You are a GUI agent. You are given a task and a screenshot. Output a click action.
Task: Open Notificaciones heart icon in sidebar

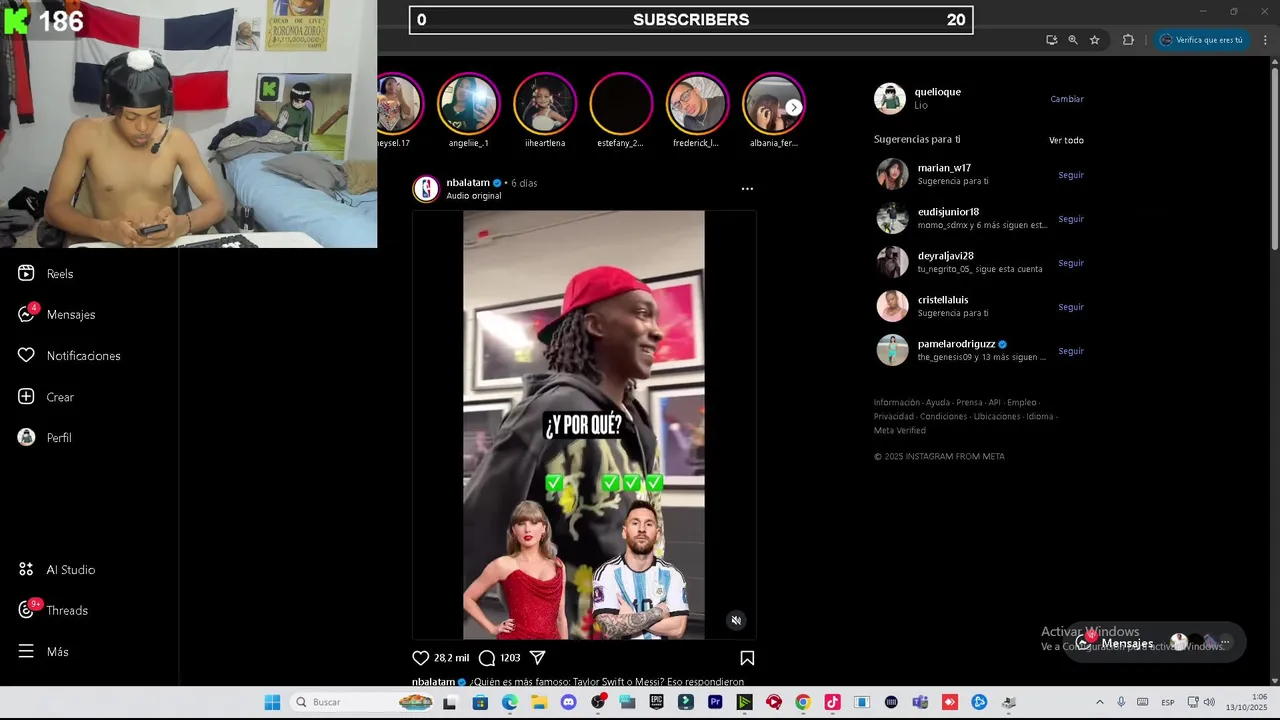(x=26, y=355)
